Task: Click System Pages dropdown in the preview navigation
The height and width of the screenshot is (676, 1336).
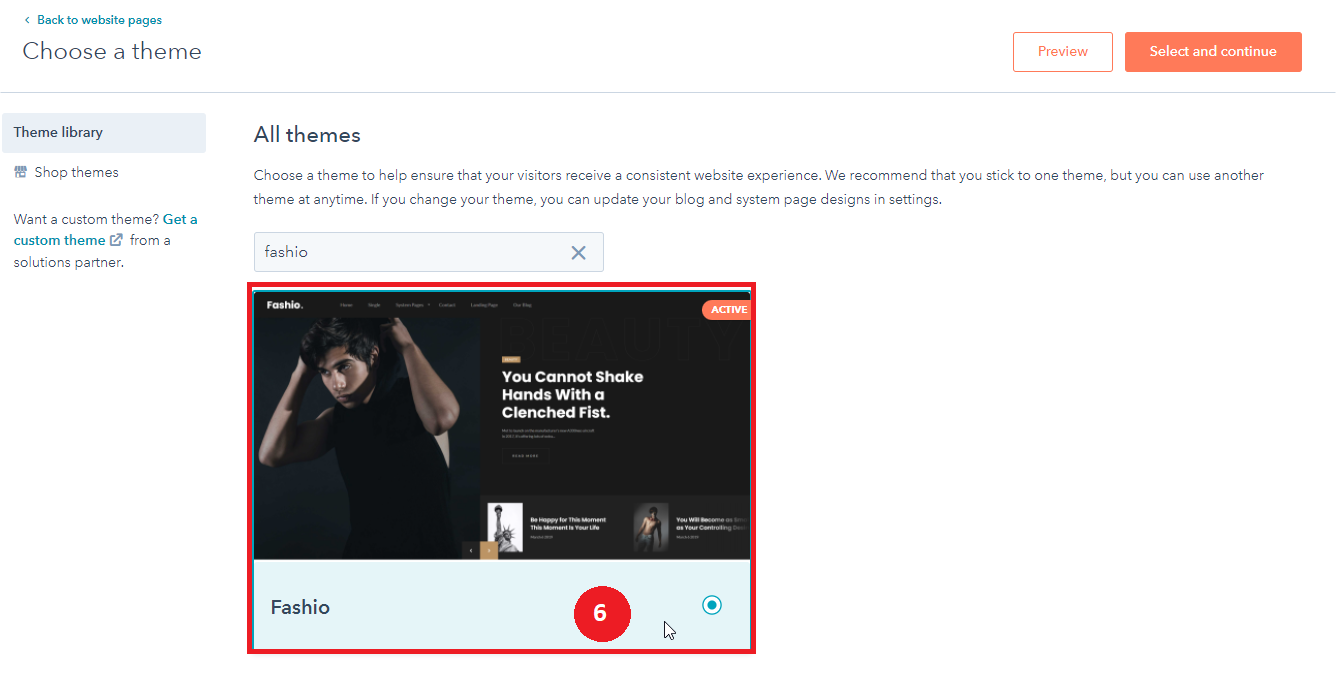Action: pyautogui.click(x=412, y=304)
